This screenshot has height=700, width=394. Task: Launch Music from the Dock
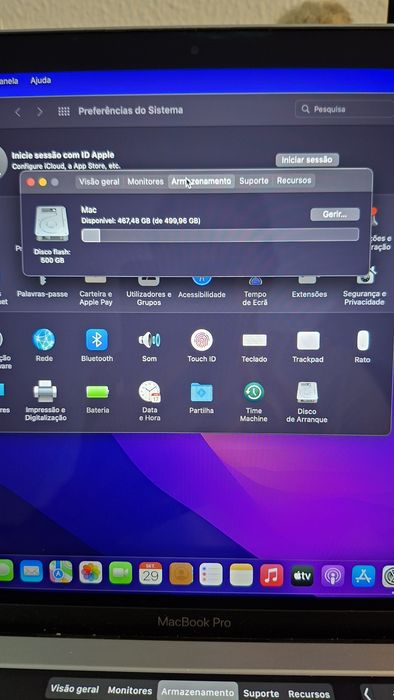coord(272,575)
